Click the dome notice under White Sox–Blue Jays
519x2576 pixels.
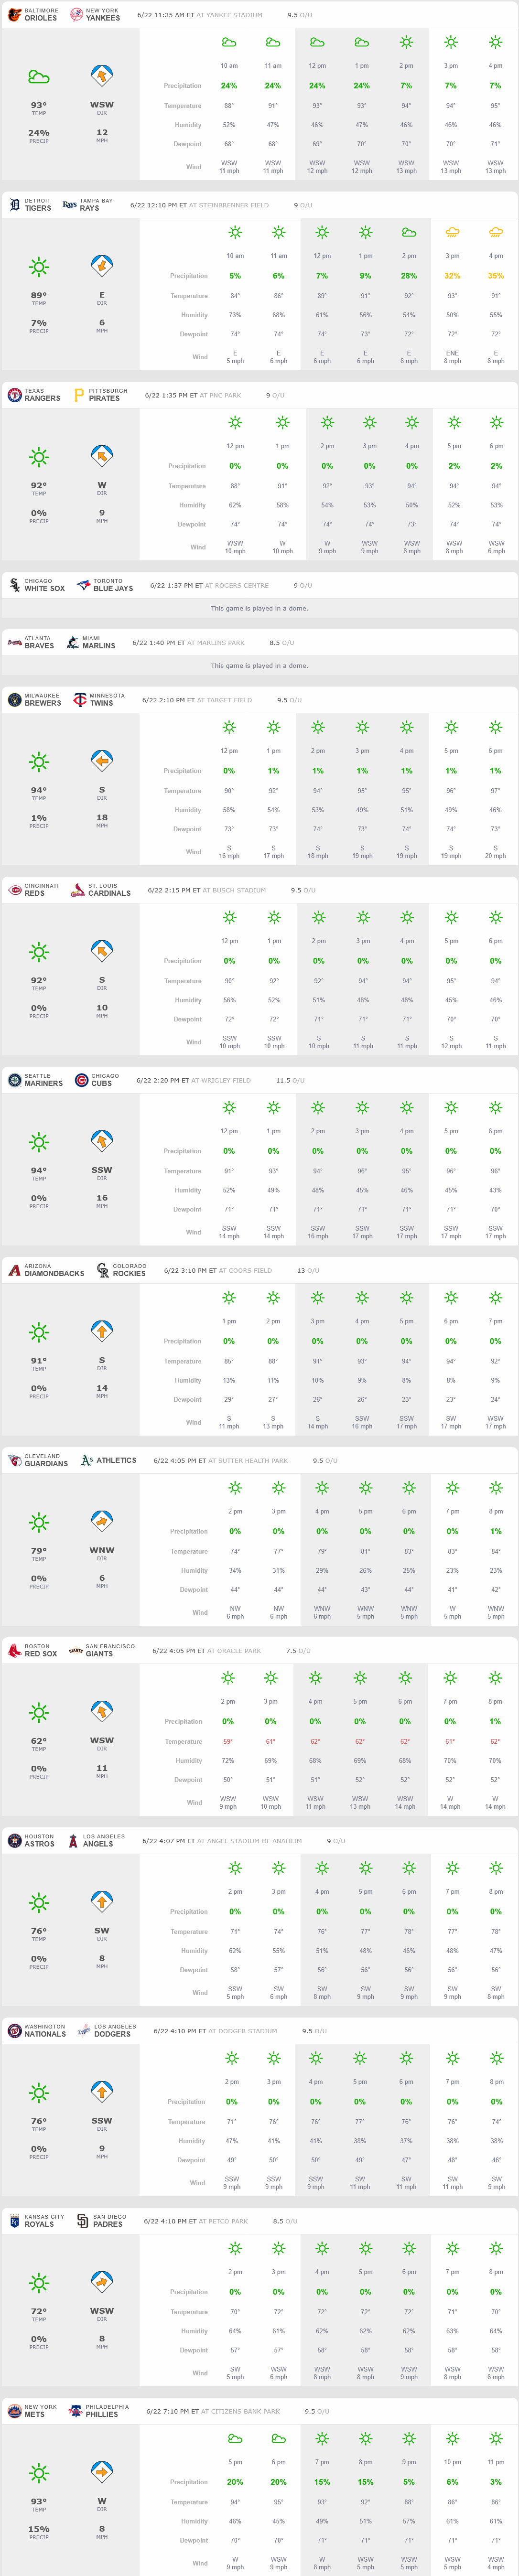259,608
